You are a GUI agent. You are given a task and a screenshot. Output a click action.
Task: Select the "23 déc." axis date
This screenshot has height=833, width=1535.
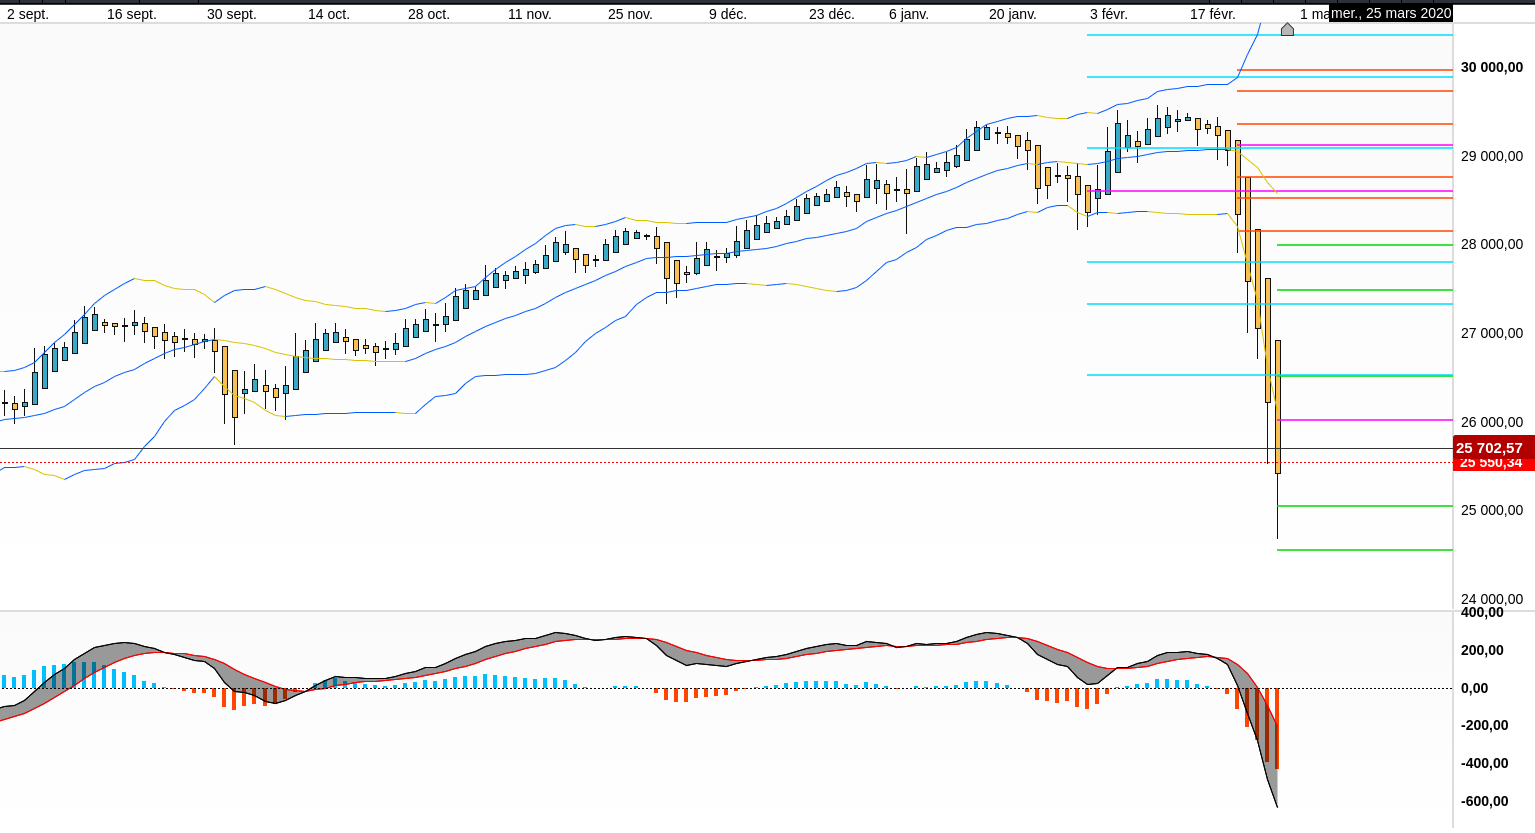click(832, 14)
